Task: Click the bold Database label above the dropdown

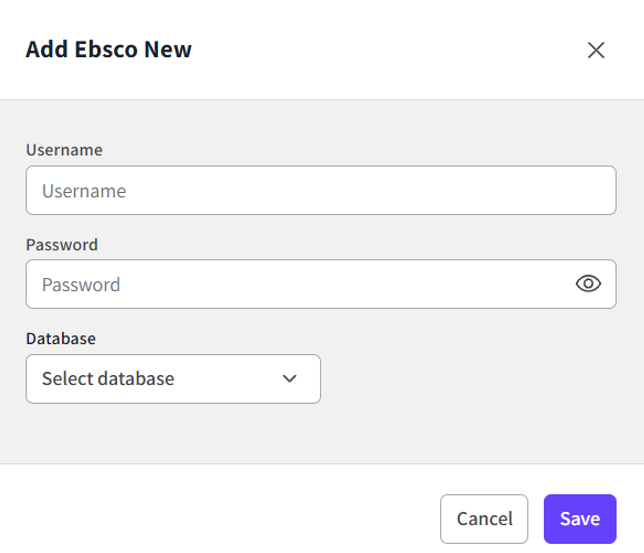Action: tap(61, 338)
